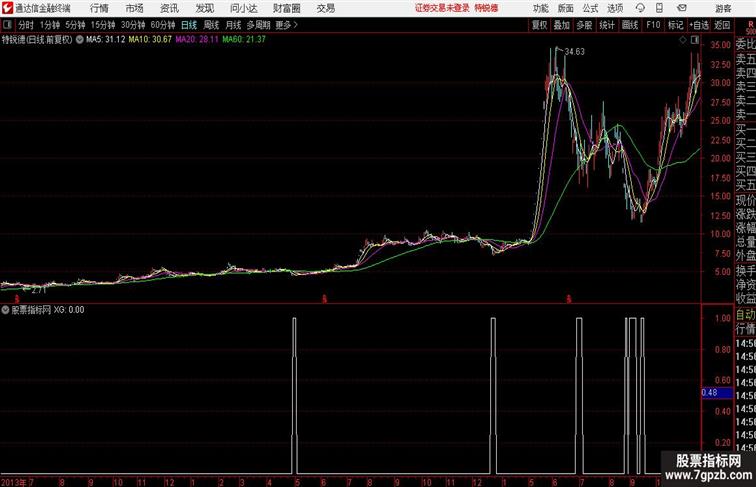Click the MA20: 28.11 label

[x=197, y=40]
